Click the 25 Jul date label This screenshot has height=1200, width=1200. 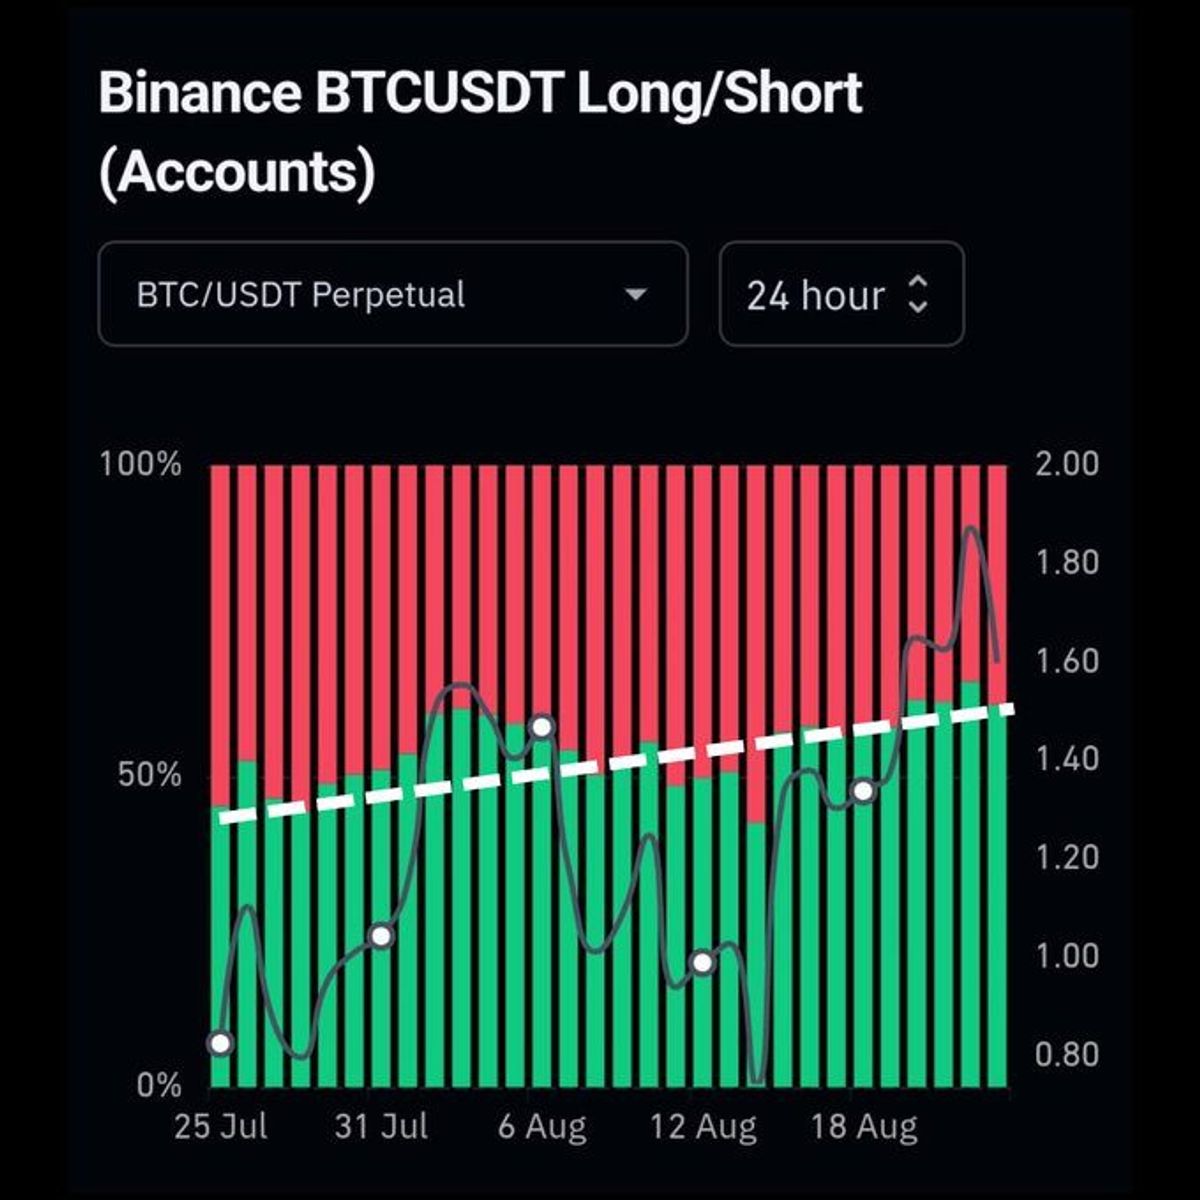(221, 1127)
